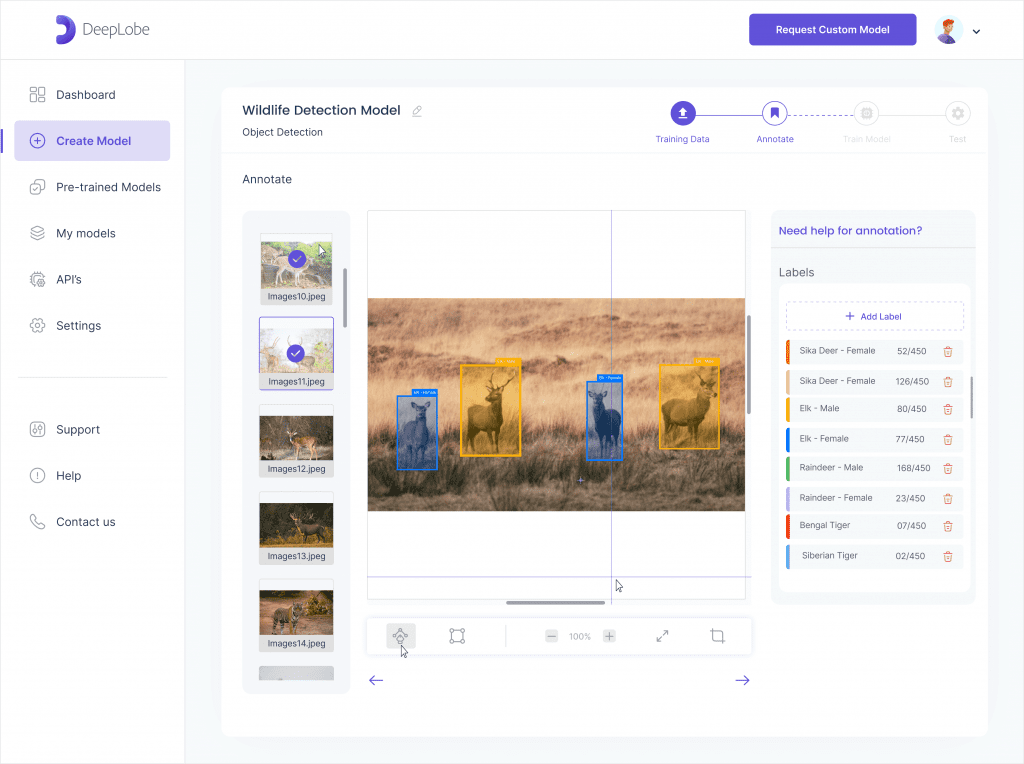The width and height of the screenshot is (1024, 764).
Task: Select label Sika Deer - Female 52/450
Action: pyautogui.click(x=874, y=351)
